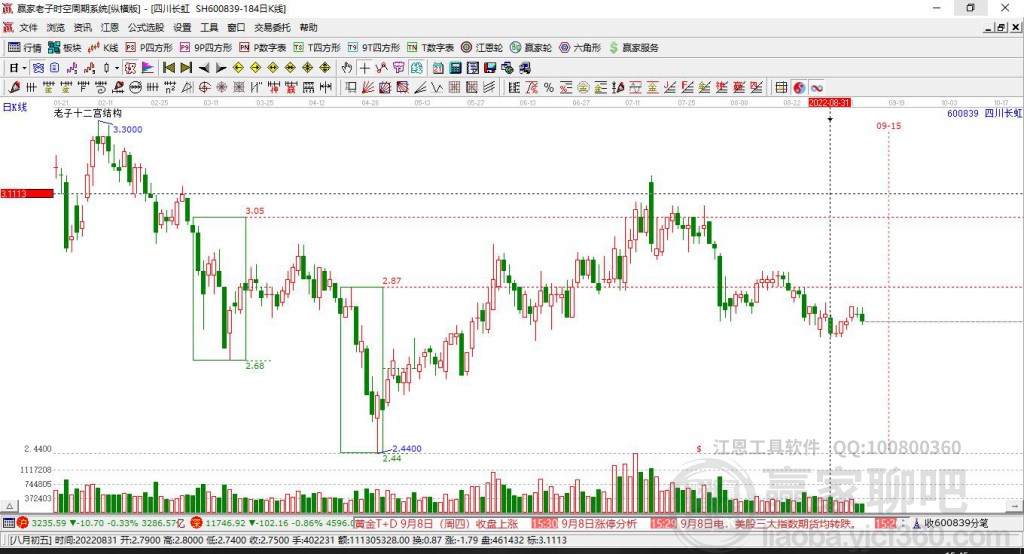Screen dimensions: 1024x554
Task: Open the 赢家轮 wheel tool
Action: tap(531, 48)
